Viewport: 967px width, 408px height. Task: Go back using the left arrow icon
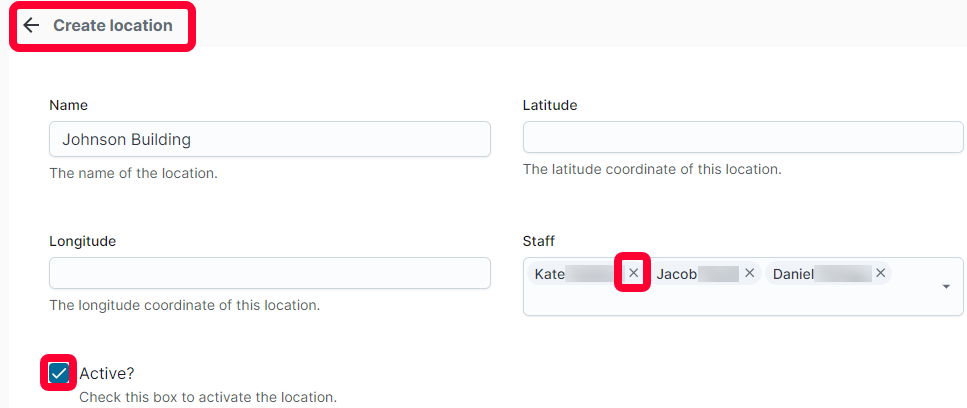(x=31, y=25)
